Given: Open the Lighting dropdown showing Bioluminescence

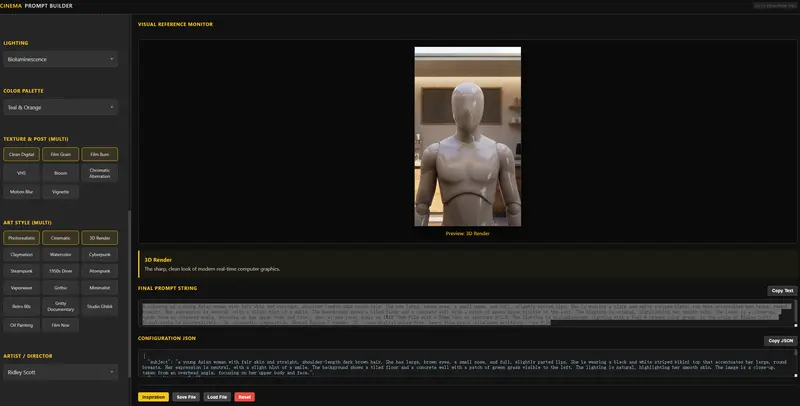Looking at the screenshot, I should click(x=61, y=59).
